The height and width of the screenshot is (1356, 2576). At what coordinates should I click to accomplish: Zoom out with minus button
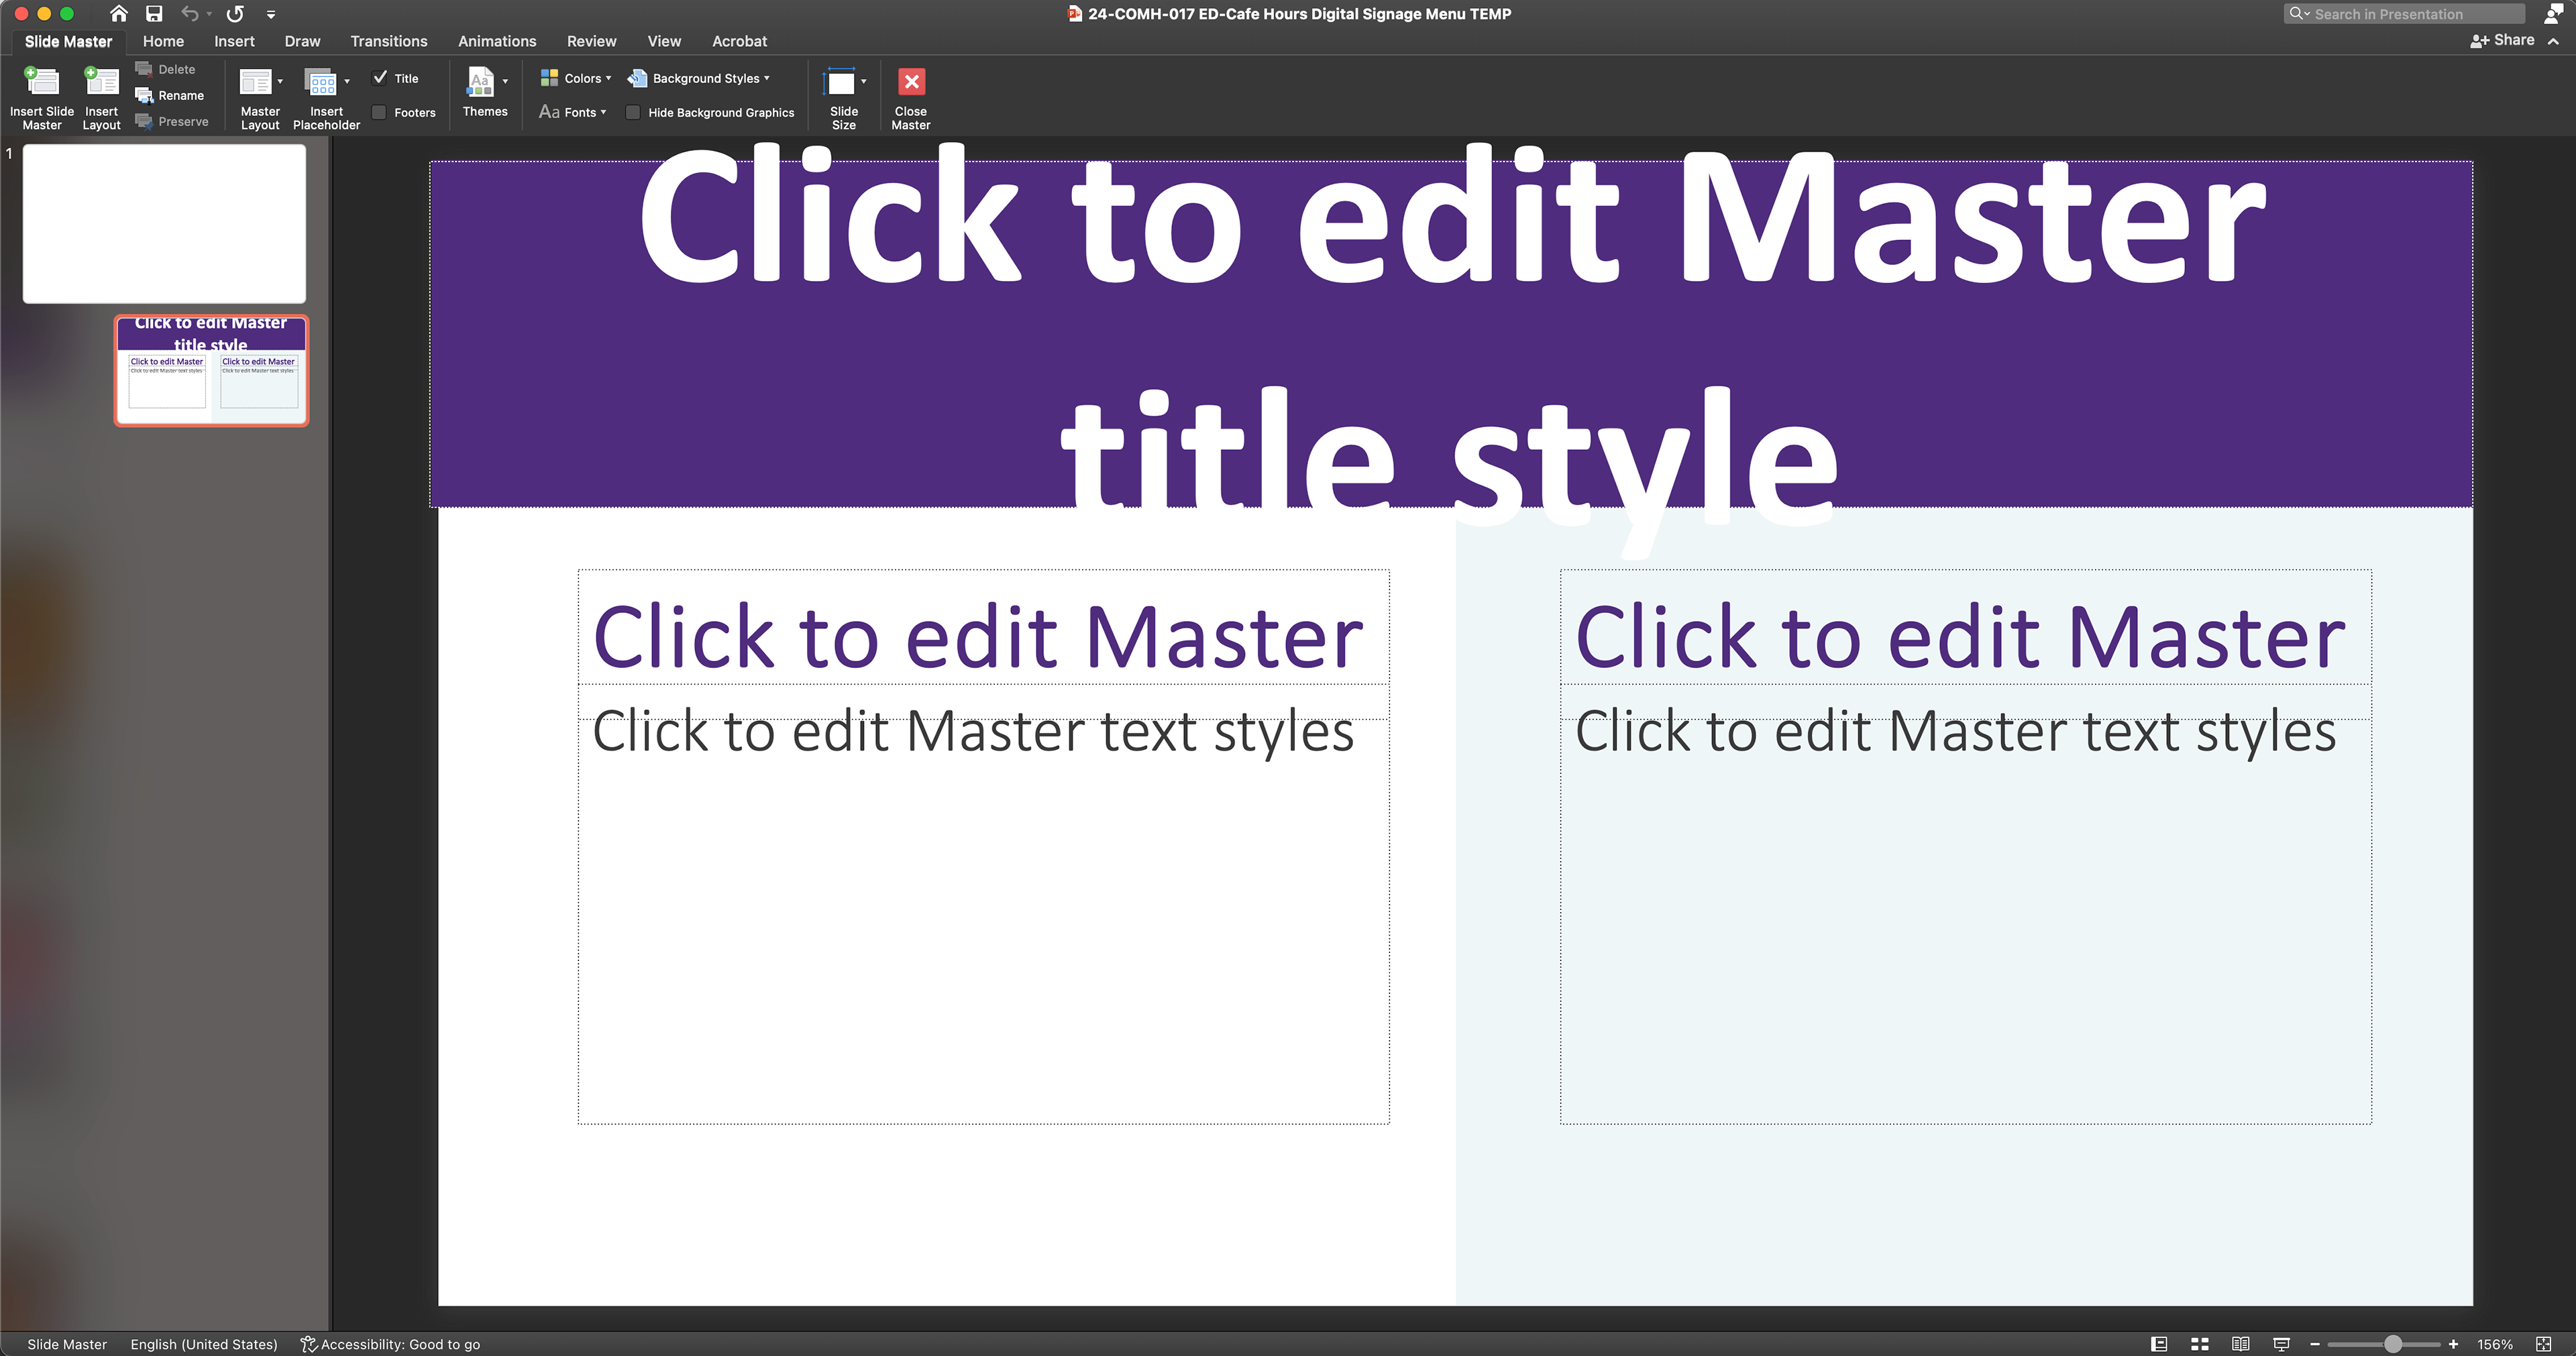coord(2315,1344)
